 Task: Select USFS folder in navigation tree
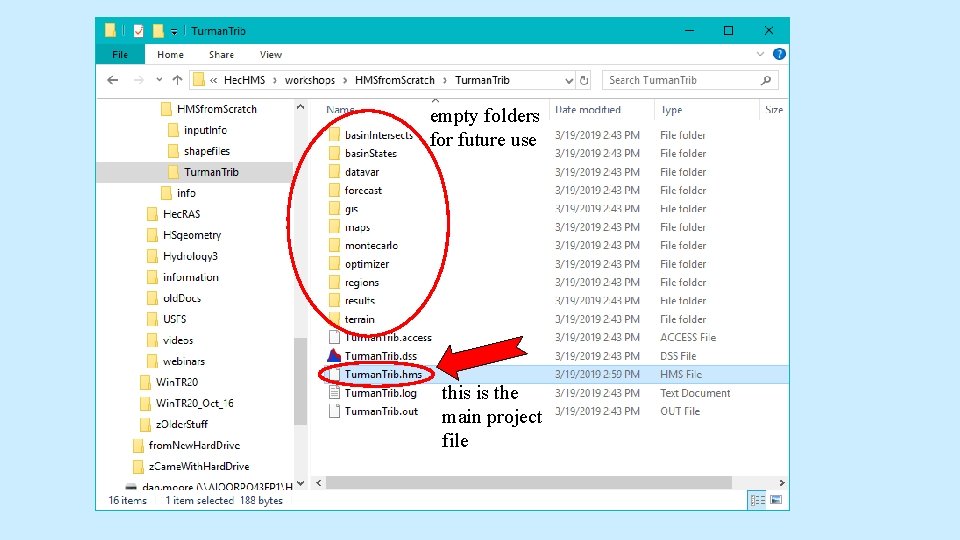(174, 319)
